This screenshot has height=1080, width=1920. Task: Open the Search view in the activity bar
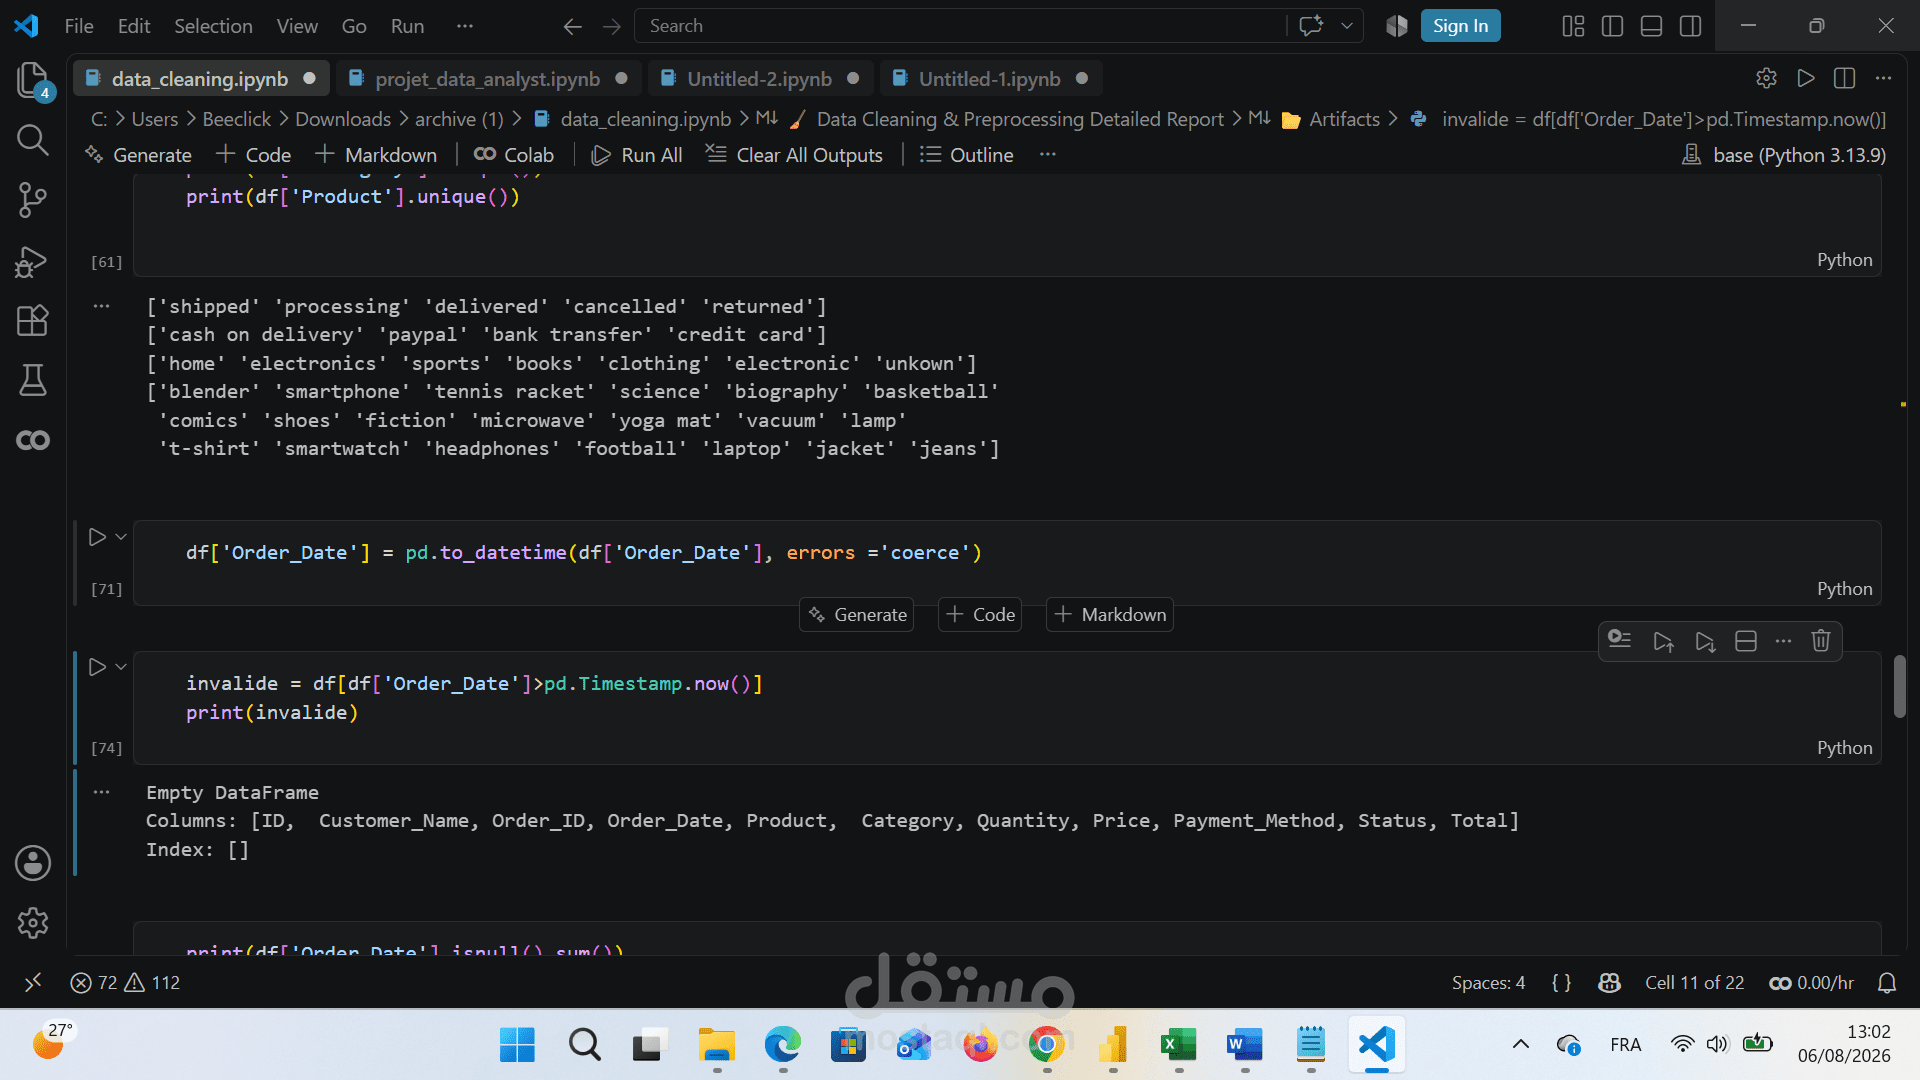click(x=33, y=140)
